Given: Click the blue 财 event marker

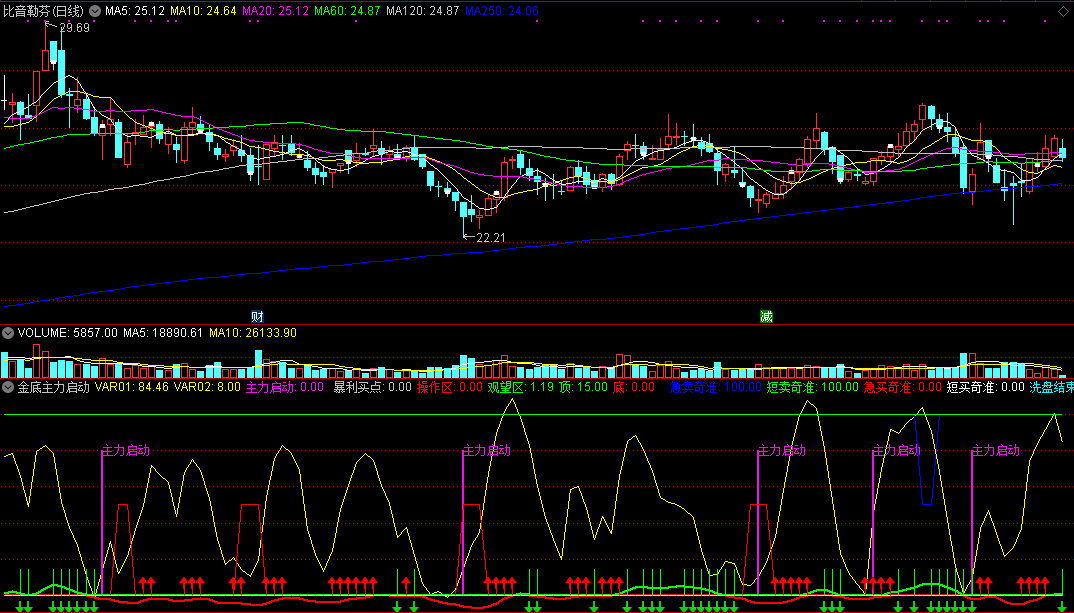Looking at the screenshot, I should [258, 316].
